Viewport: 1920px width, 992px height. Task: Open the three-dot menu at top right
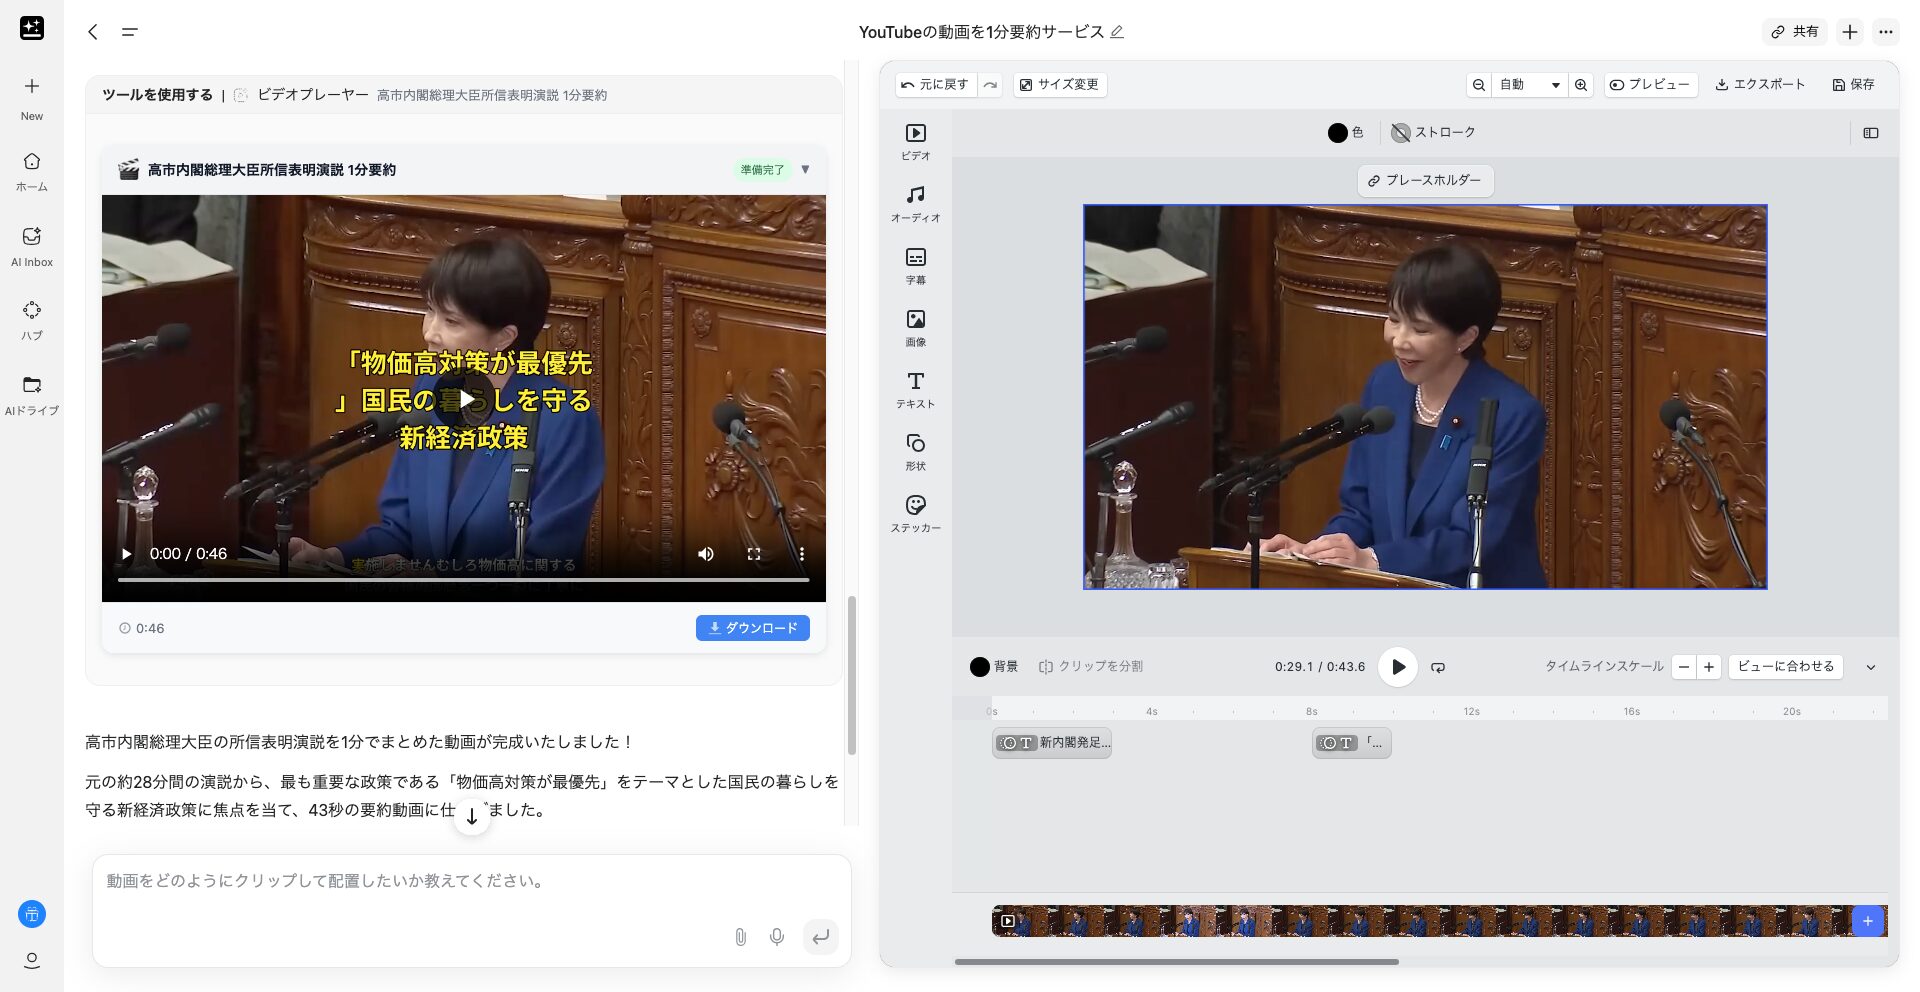[1886, 31]
